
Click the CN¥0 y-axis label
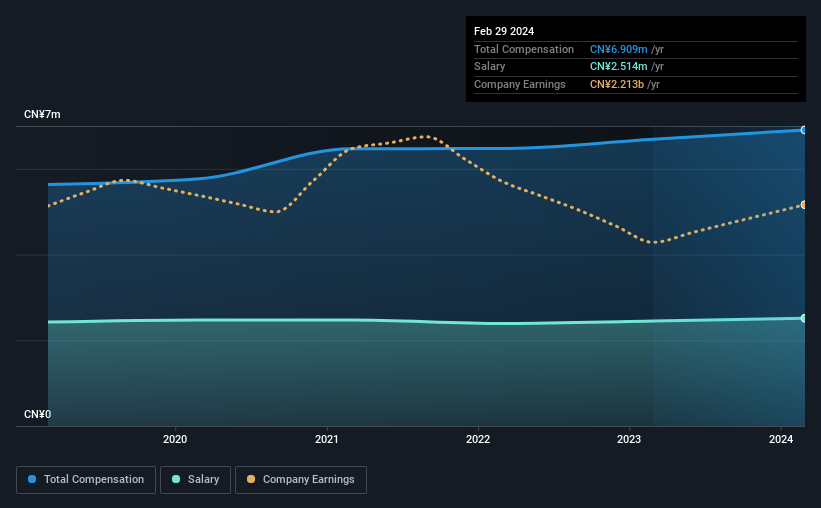coord(38,414)
